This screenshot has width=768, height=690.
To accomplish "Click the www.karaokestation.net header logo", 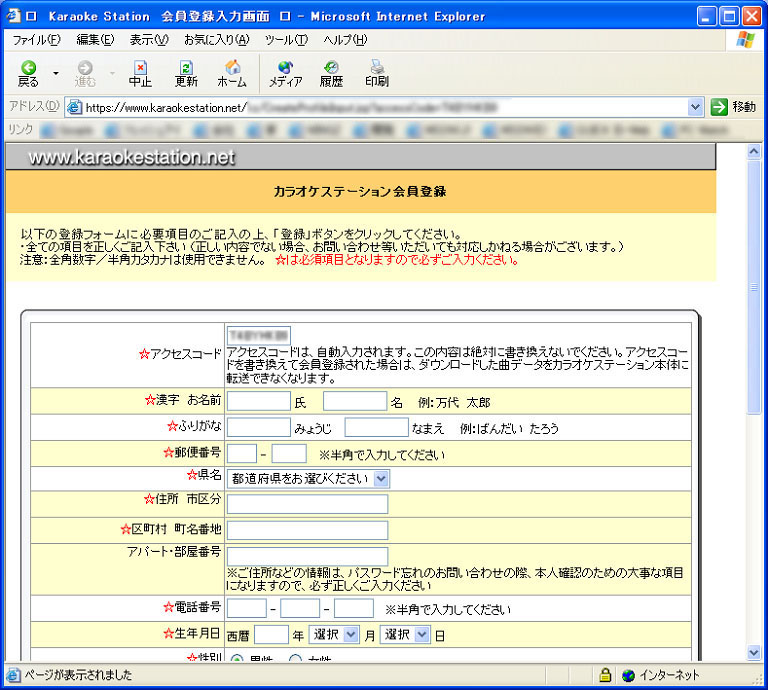I will click(132, 157).
